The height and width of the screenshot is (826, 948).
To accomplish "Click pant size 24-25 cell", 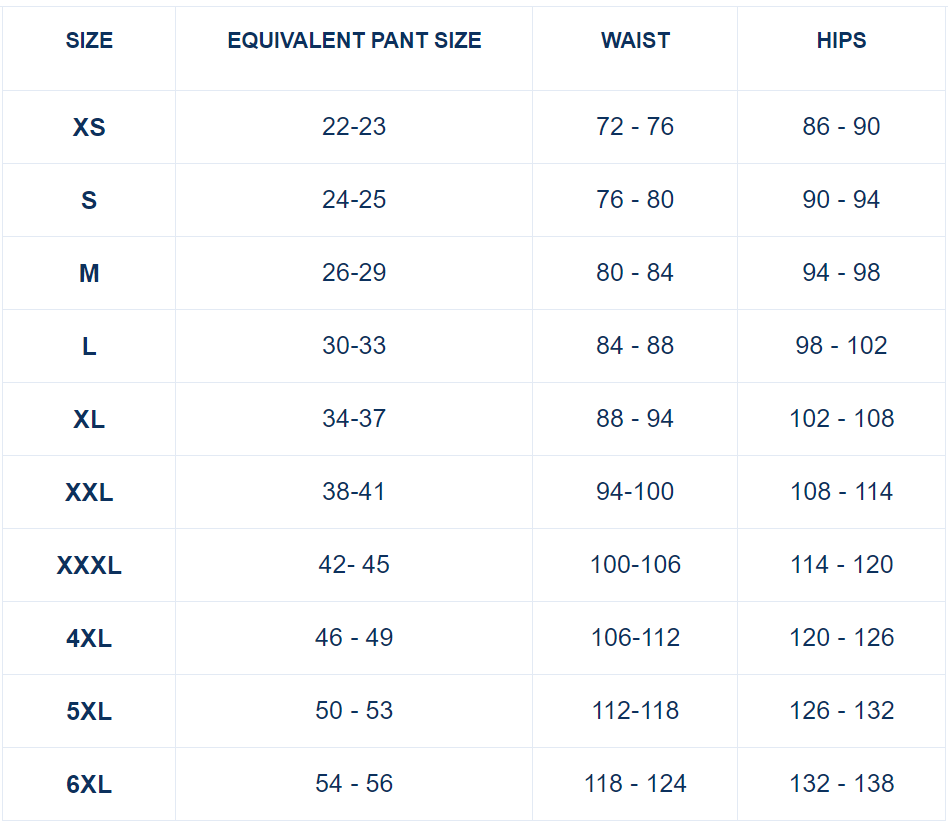I will (x=354, y=200).
